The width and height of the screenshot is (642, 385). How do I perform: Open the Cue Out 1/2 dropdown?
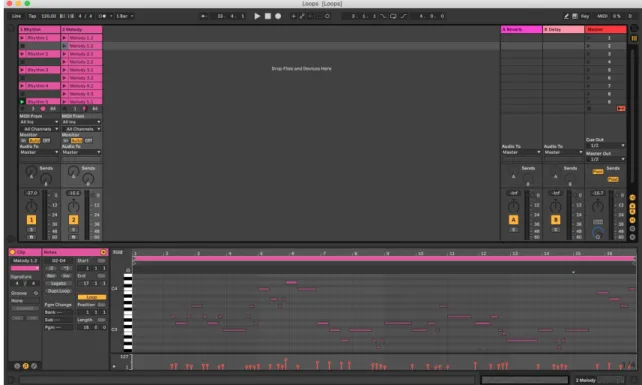[606, 146]
